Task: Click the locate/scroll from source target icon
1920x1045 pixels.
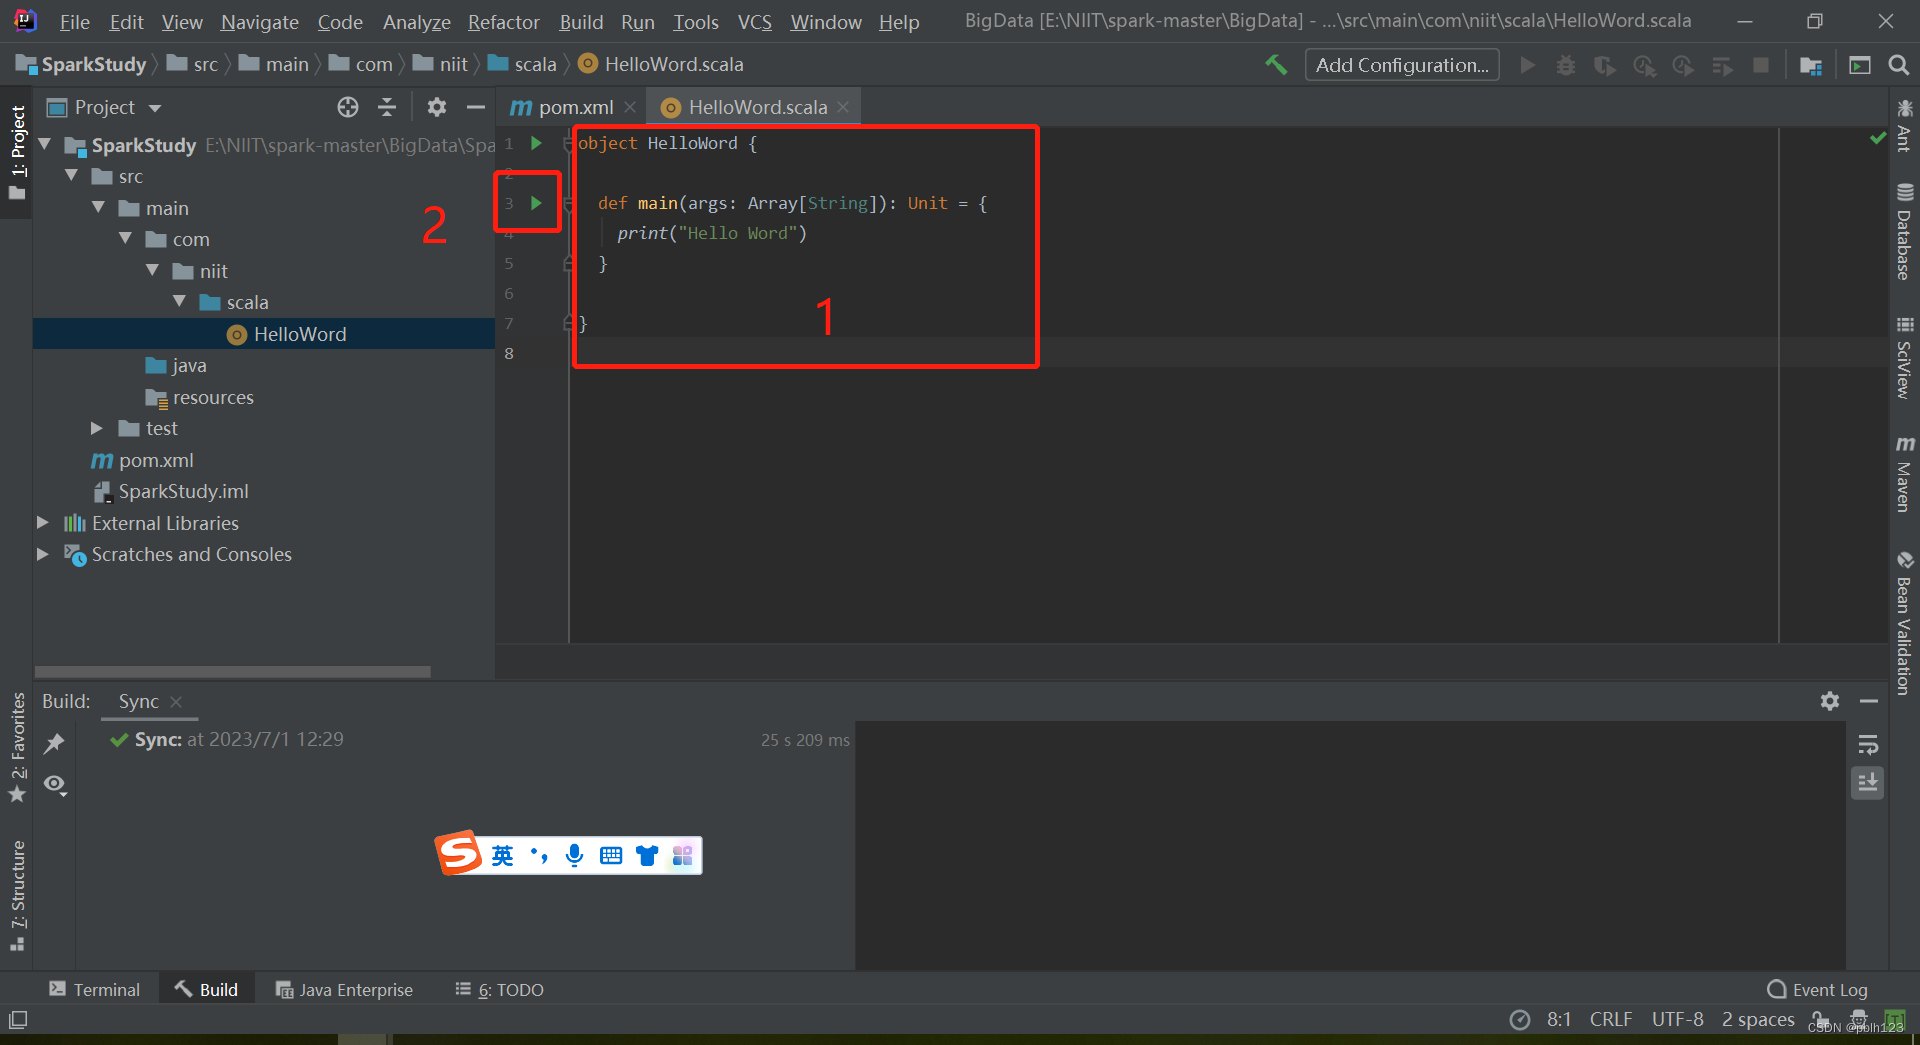Action: point(347,107)
